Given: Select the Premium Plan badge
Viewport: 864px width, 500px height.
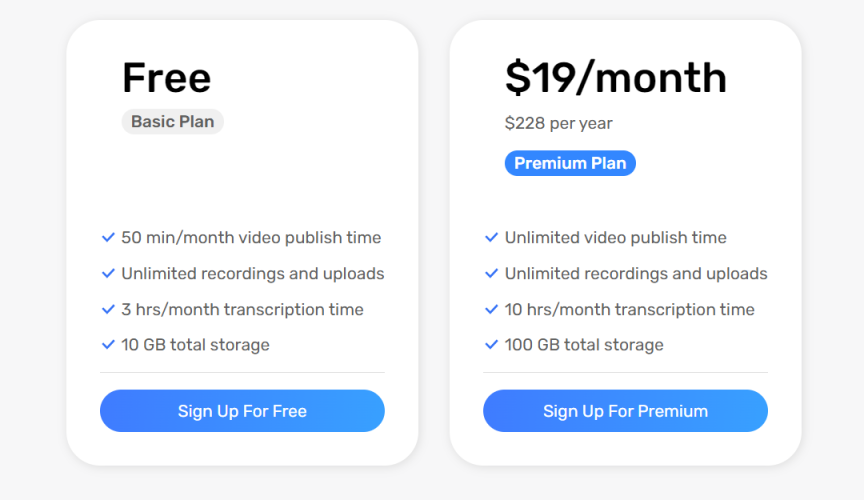Looking at the screenshot, I should 570,163.
